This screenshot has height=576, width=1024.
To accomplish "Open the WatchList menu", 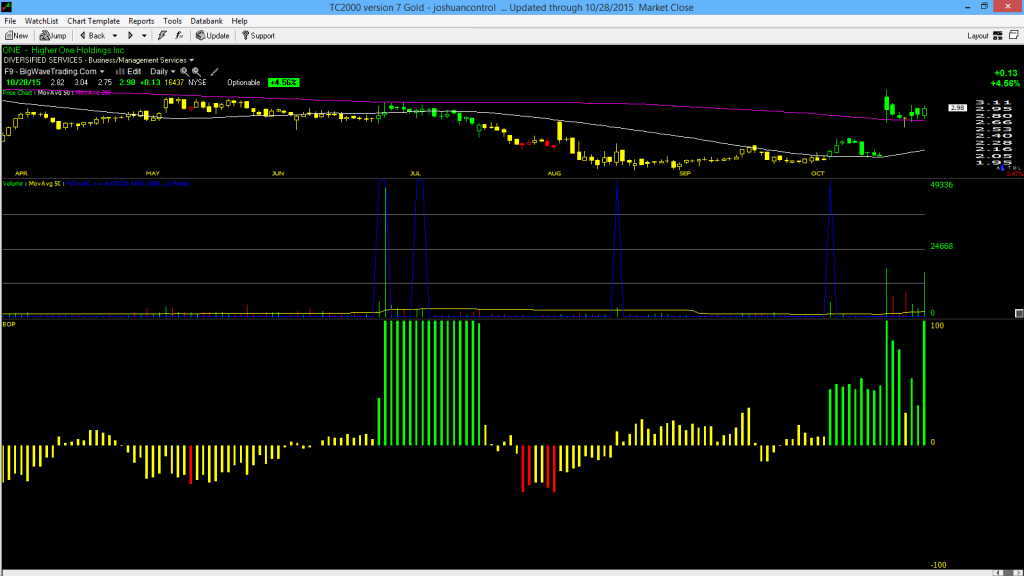I will 41,21.
